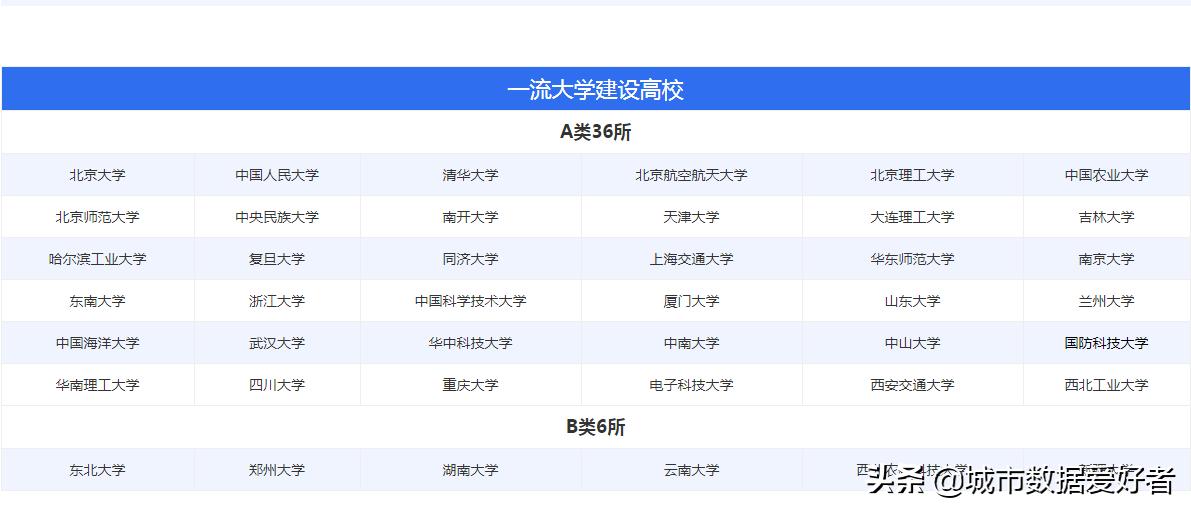
Task: Select 华中科技大学 entry
Action: coord(471,343)
